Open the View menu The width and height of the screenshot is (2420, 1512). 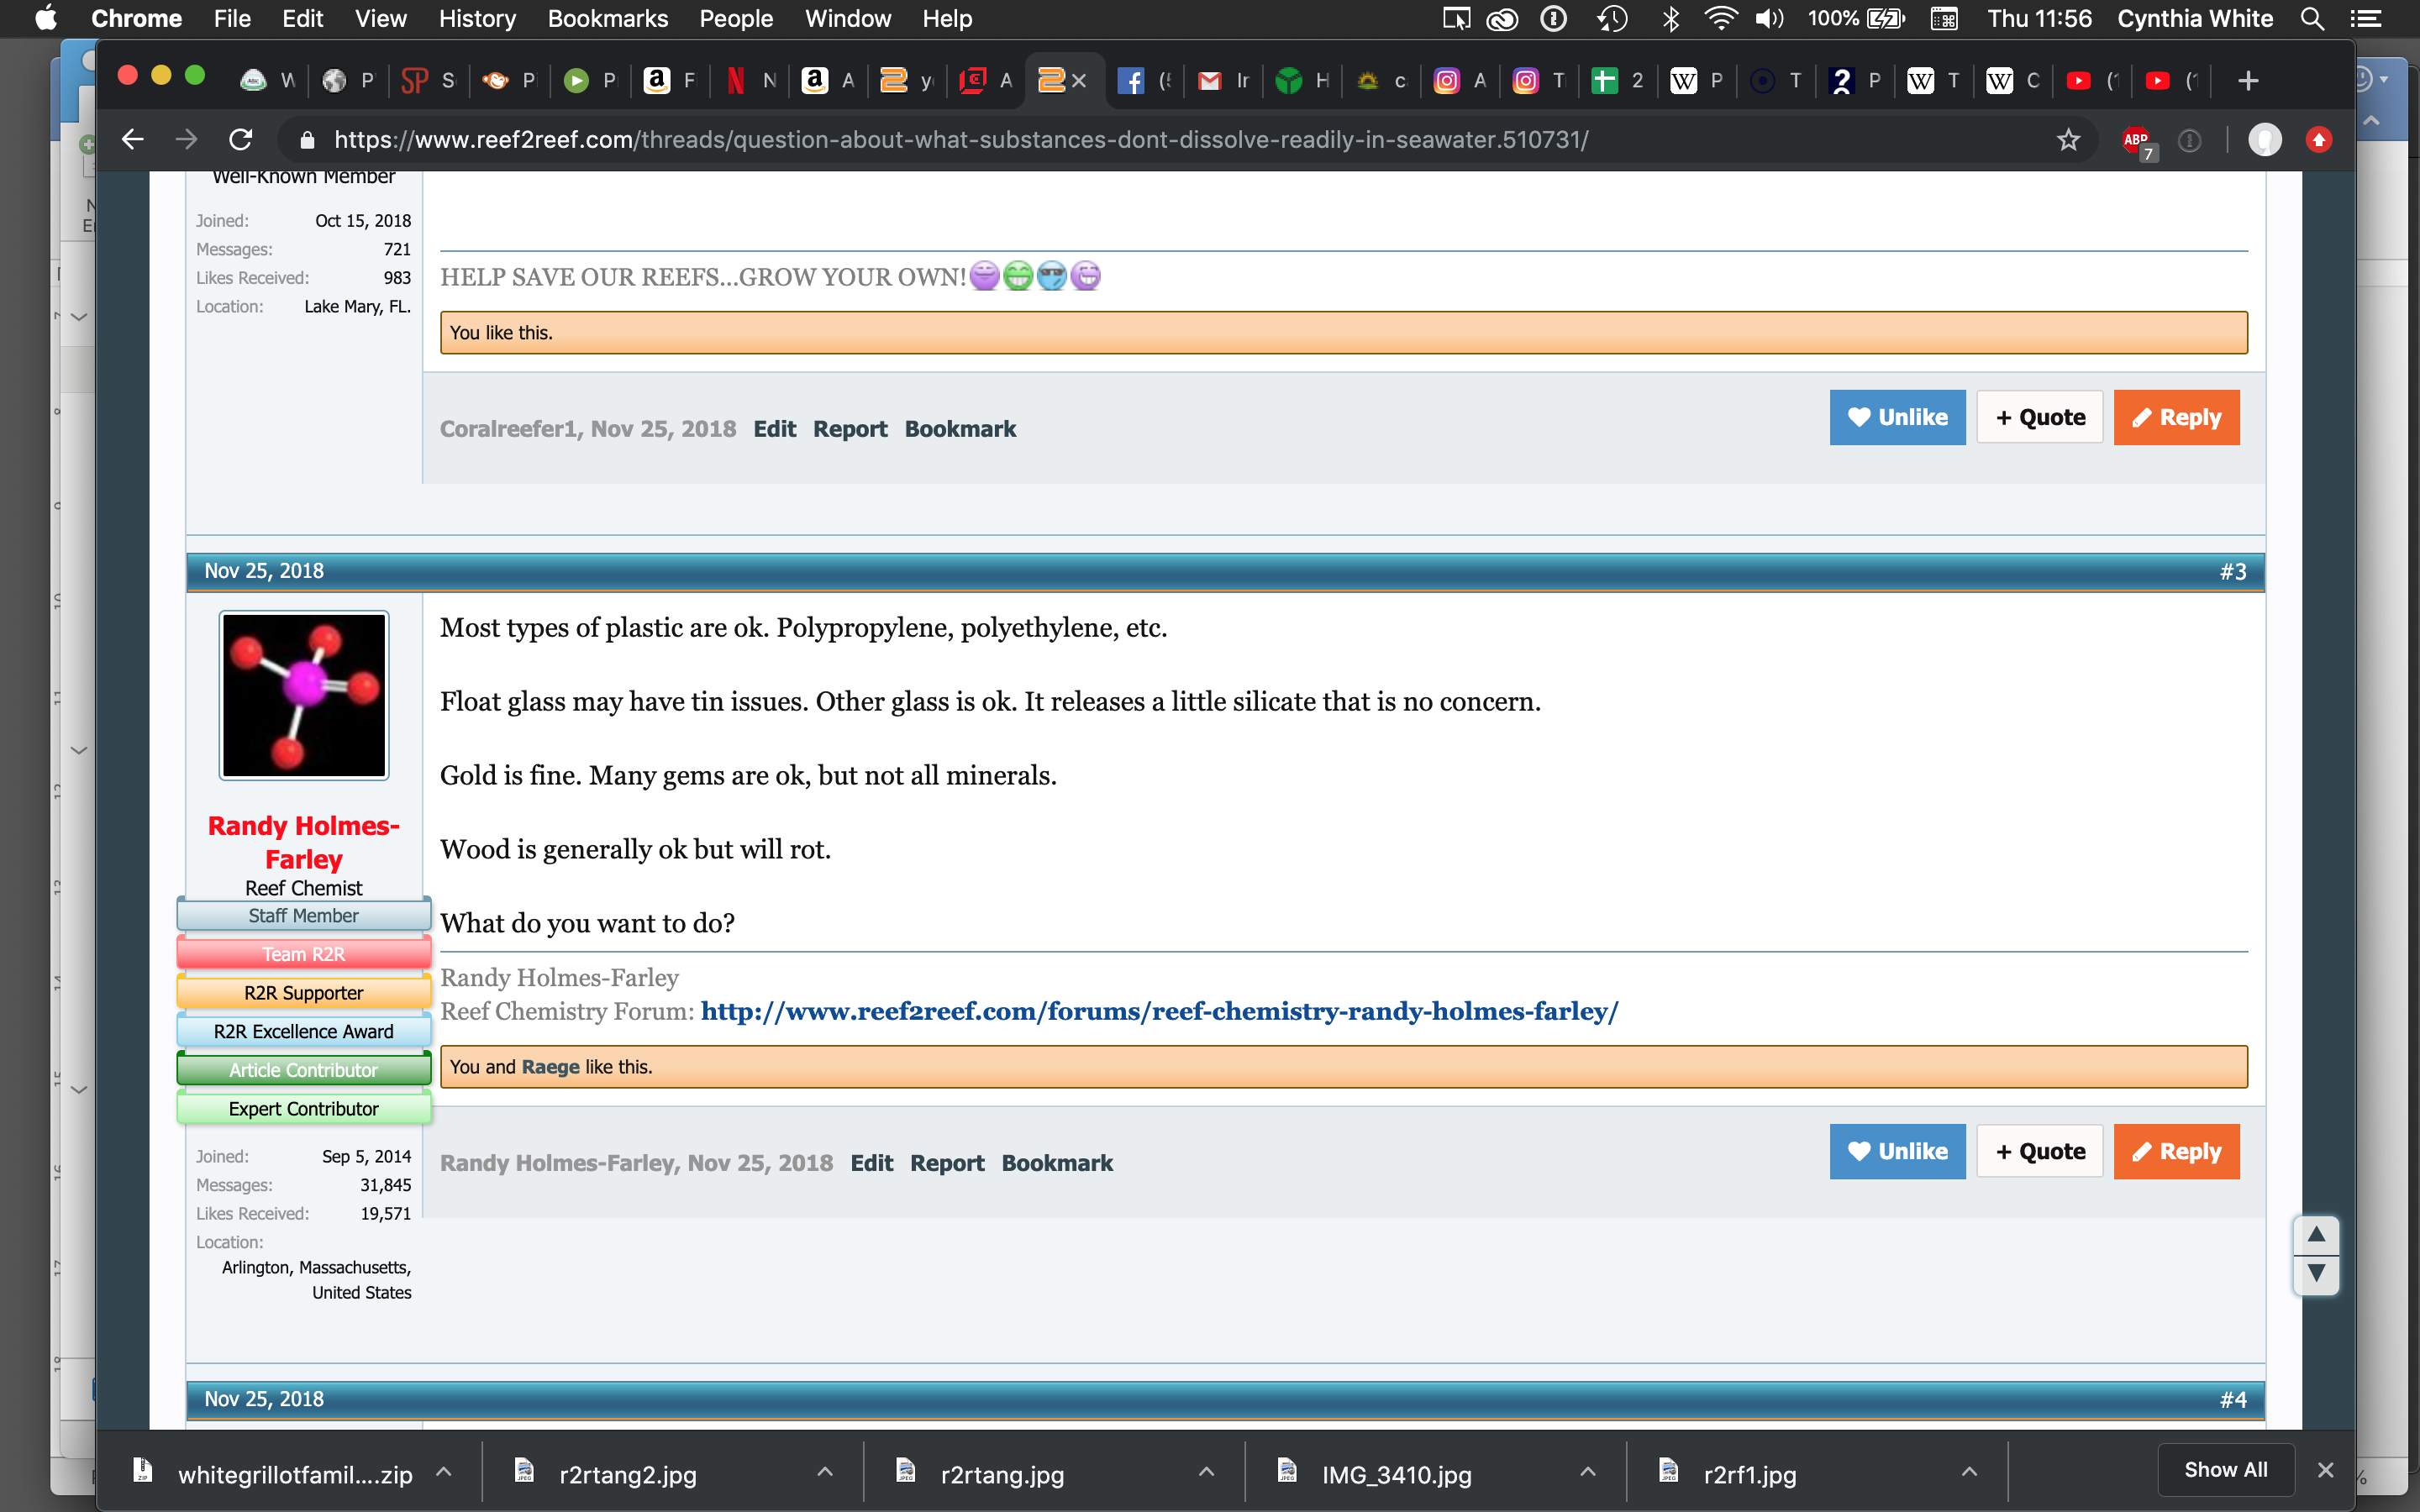(x=381, y=18)
